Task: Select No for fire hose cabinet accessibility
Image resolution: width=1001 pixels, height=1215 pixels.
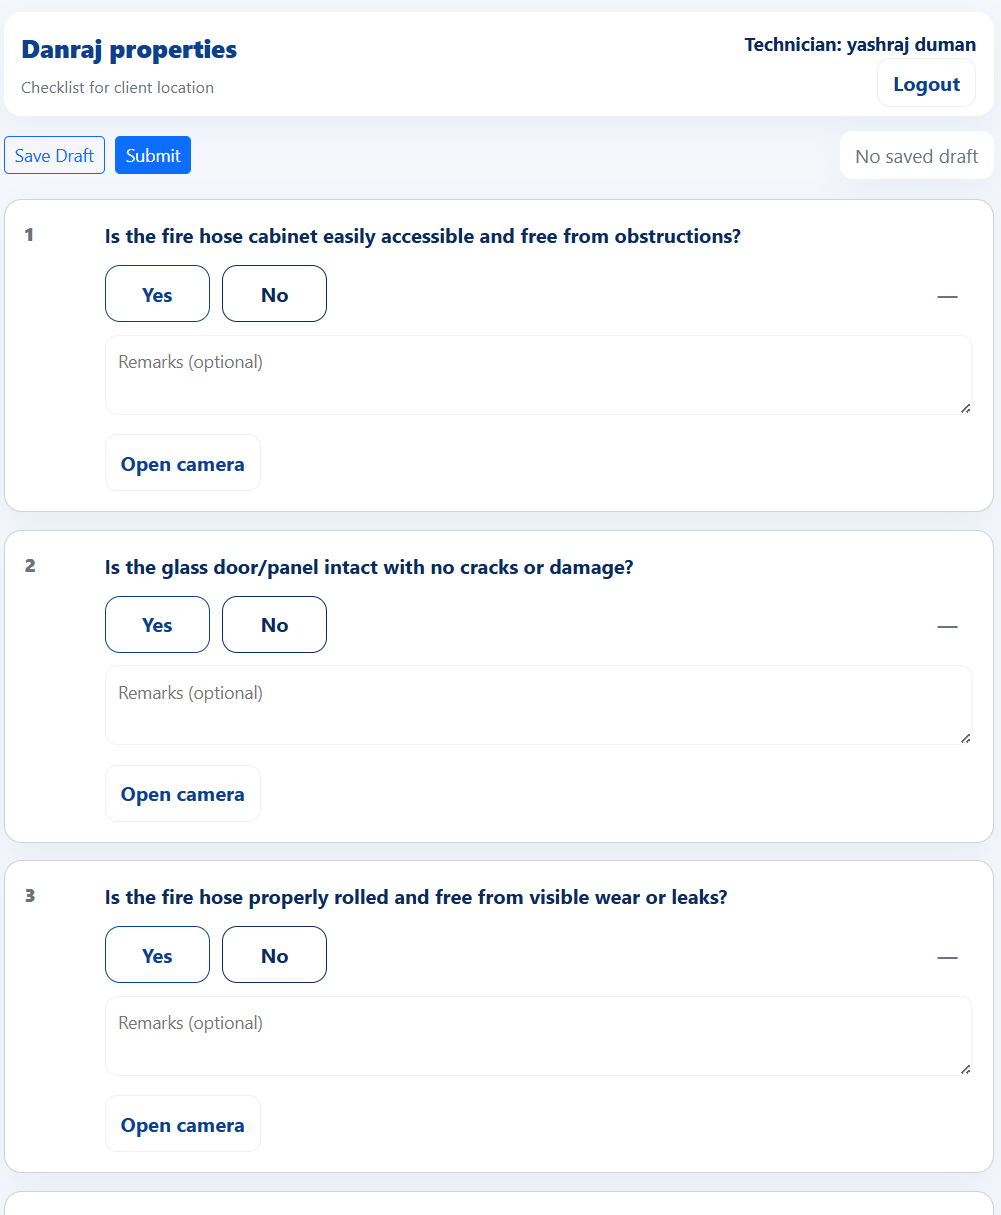Action: (x=274, y=293)
